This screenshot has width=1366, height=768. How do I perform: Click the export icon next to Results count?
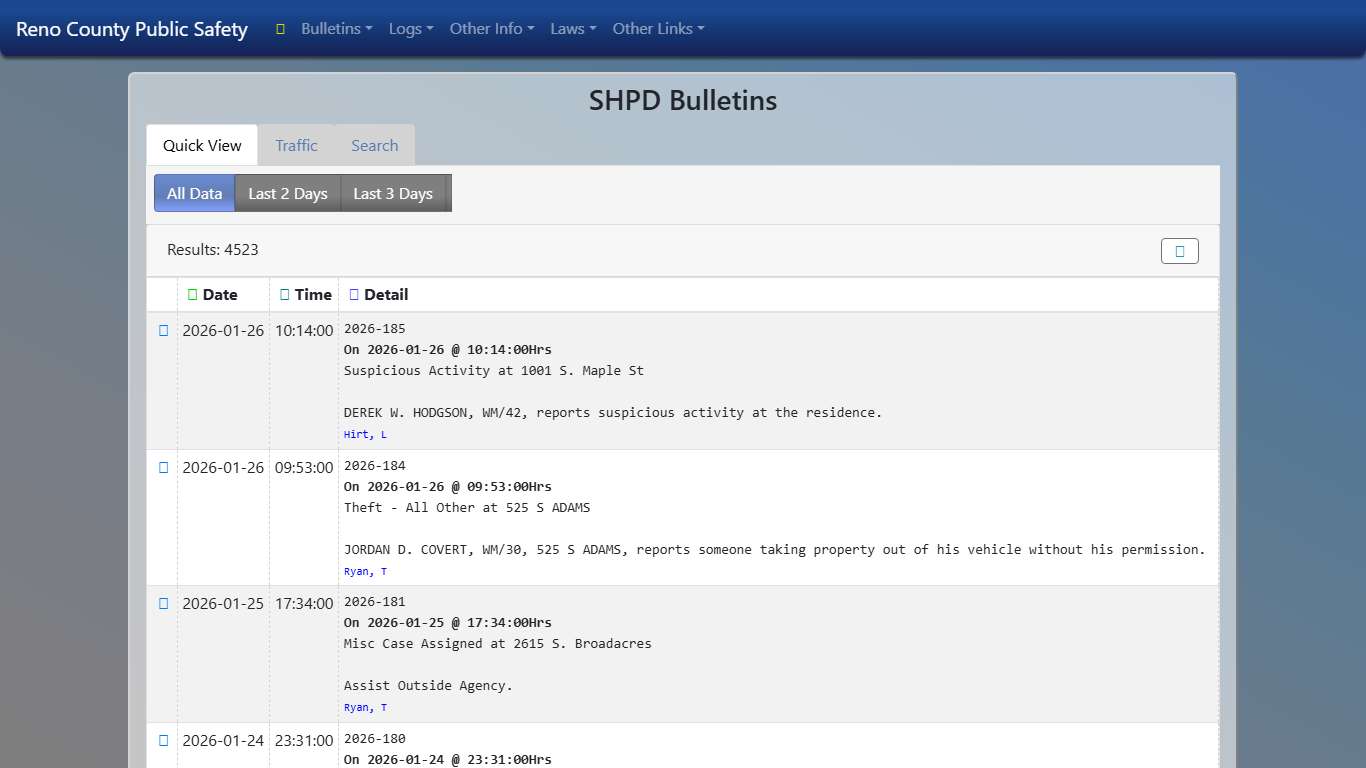pos(1179,251)
